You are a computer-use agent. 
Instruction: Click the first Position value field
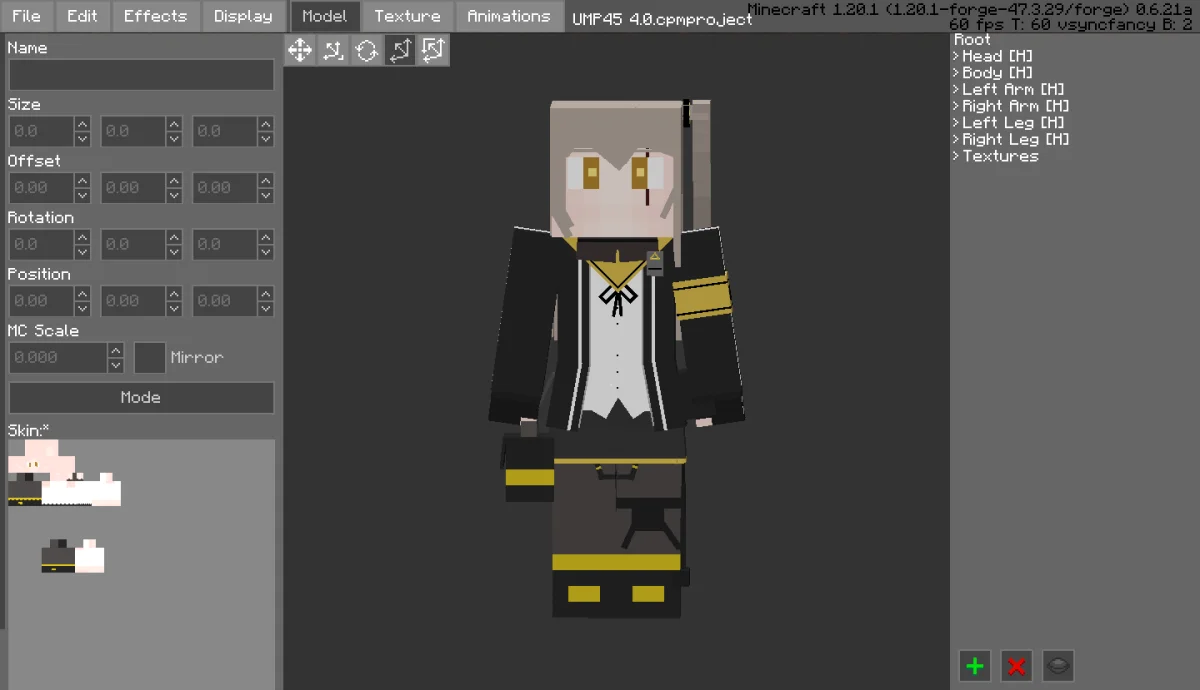coord(41,300)
